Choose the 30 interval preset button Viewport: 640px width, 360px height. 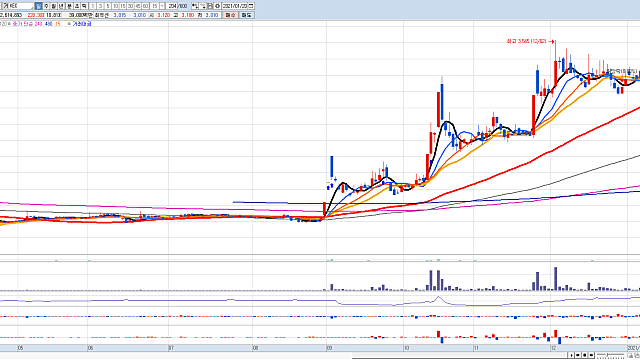click(x=131, y=6)
